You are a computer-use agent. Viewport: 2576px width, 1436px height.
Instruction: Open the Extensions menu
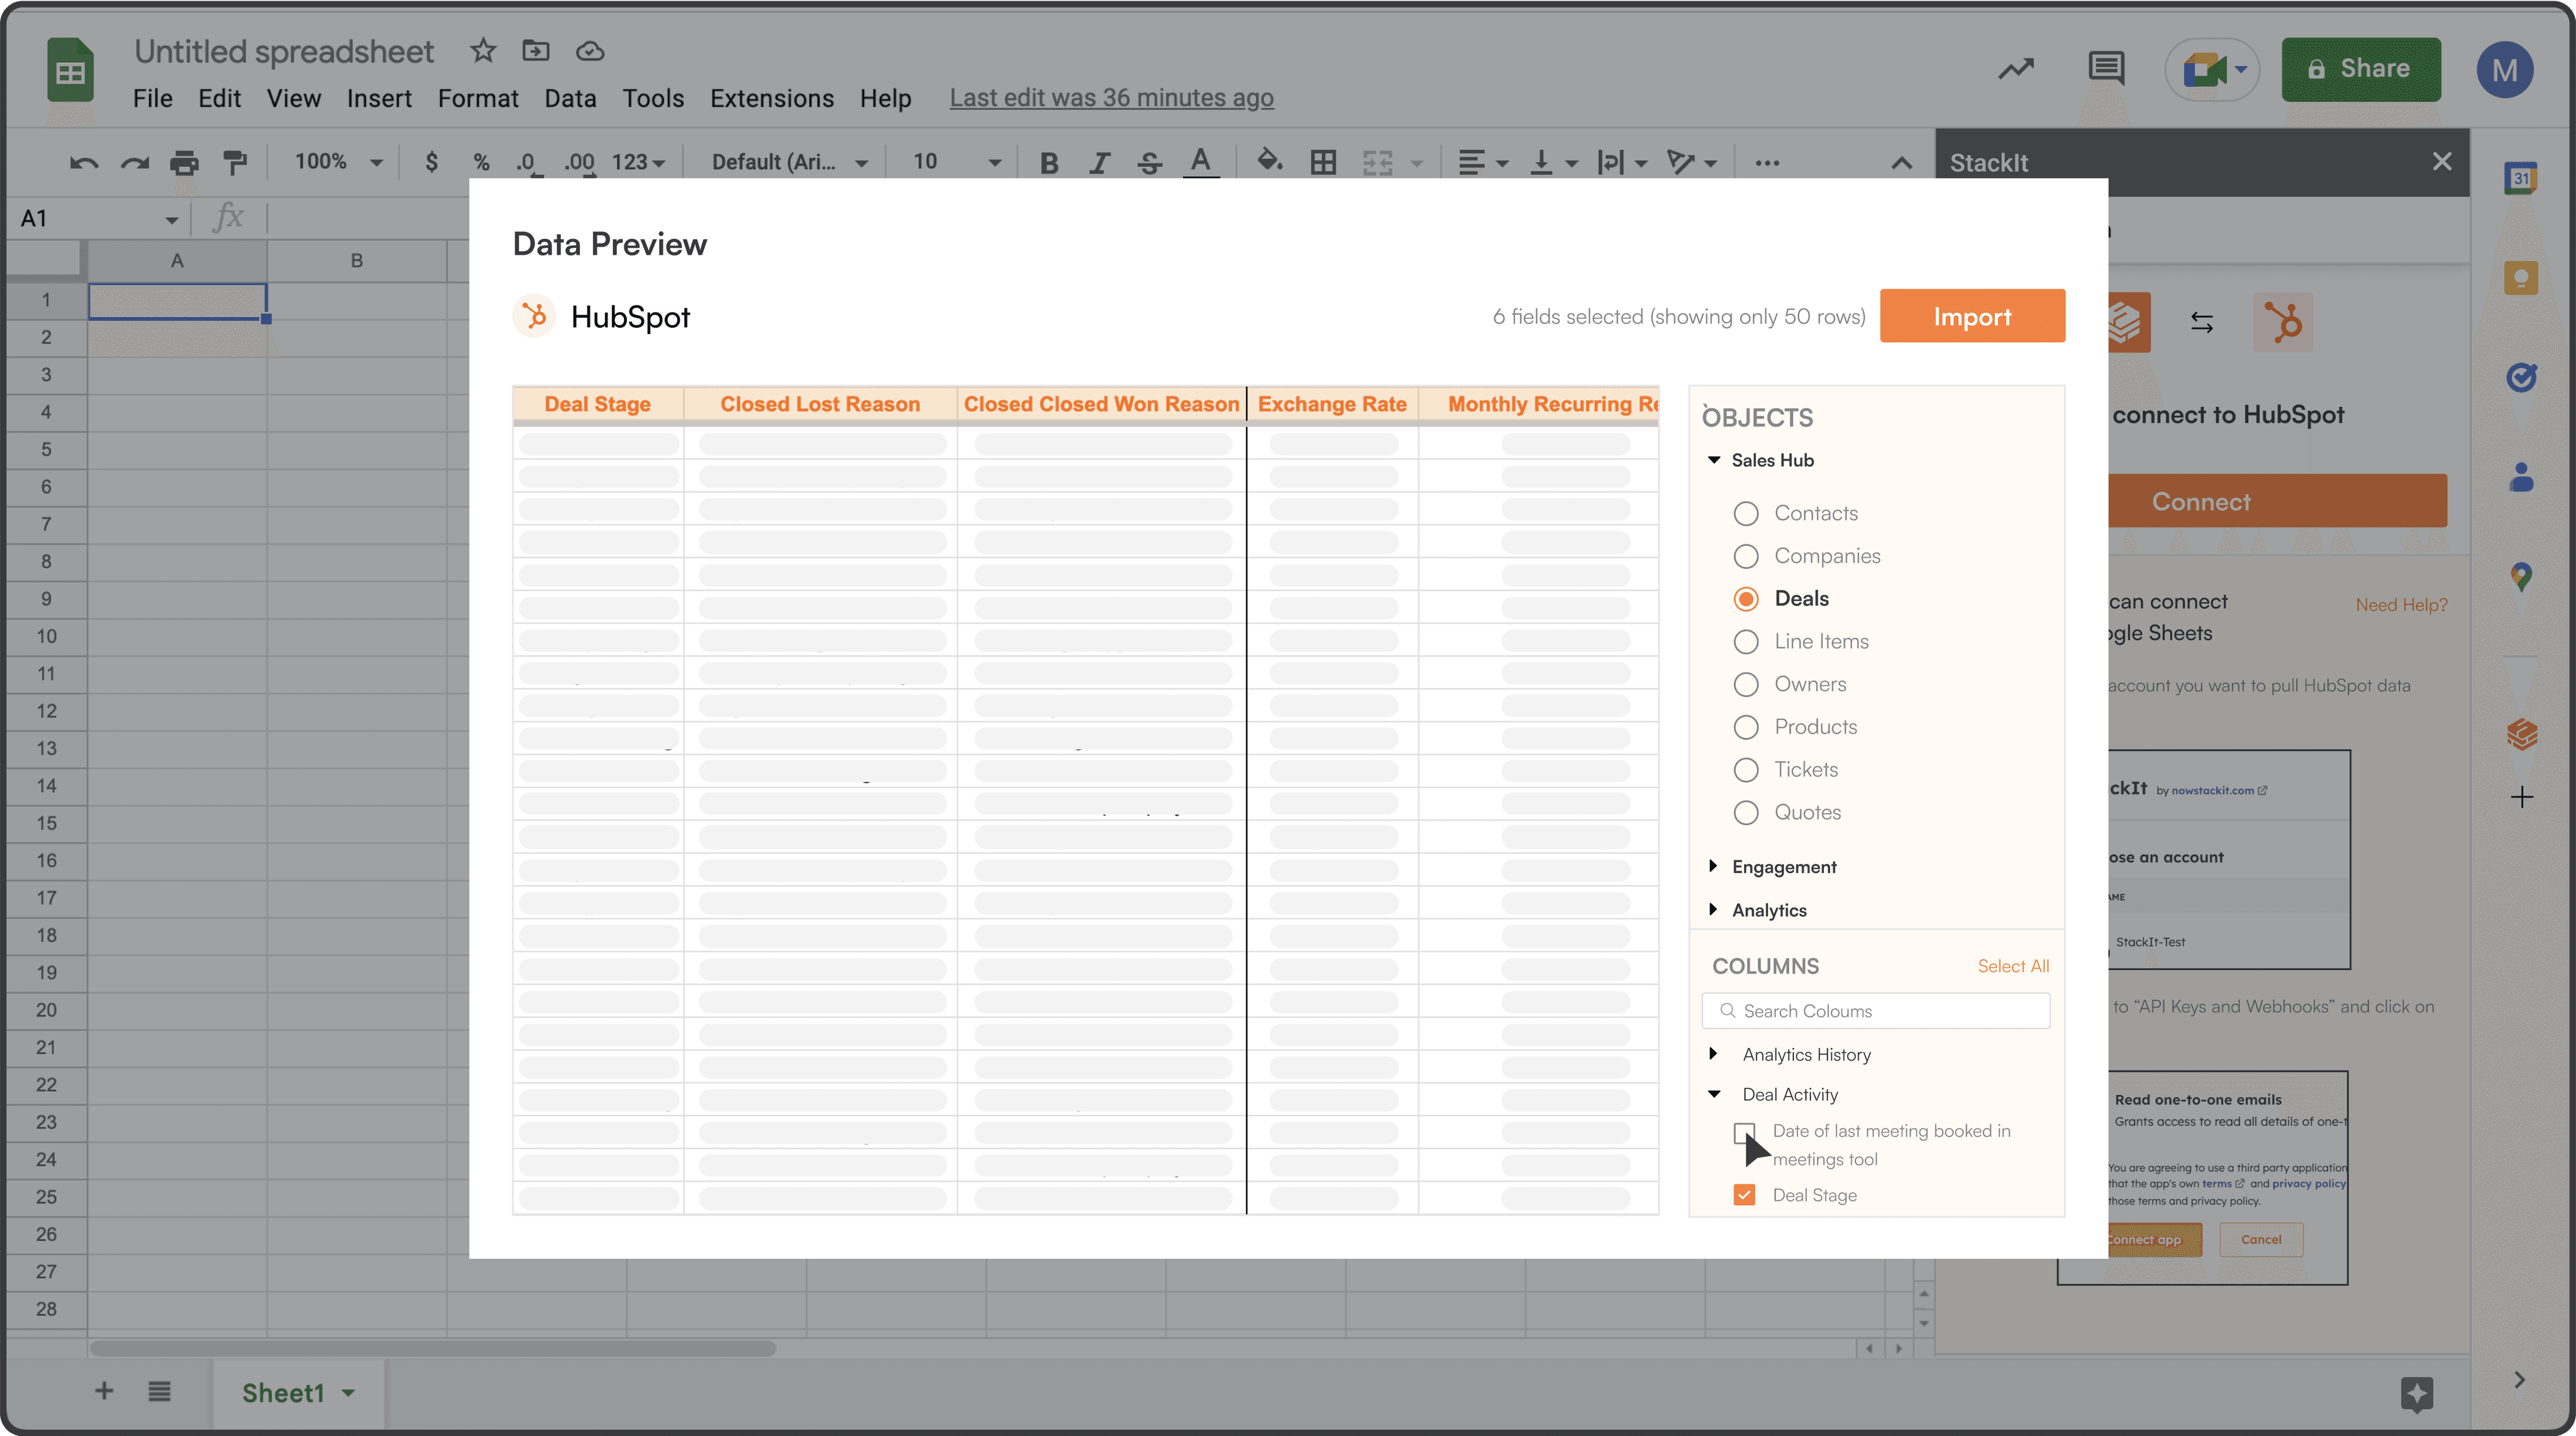(x=771, y=98)
